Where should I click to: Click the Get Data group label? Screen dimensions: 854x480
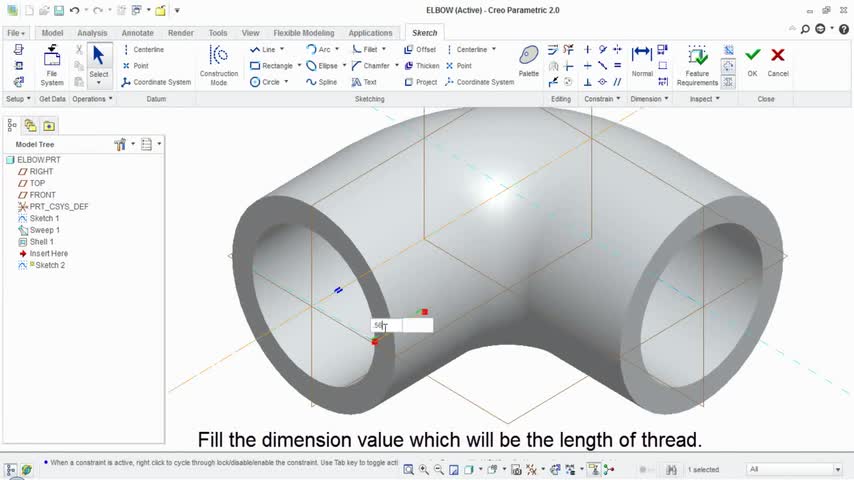[x=52, y=99]
